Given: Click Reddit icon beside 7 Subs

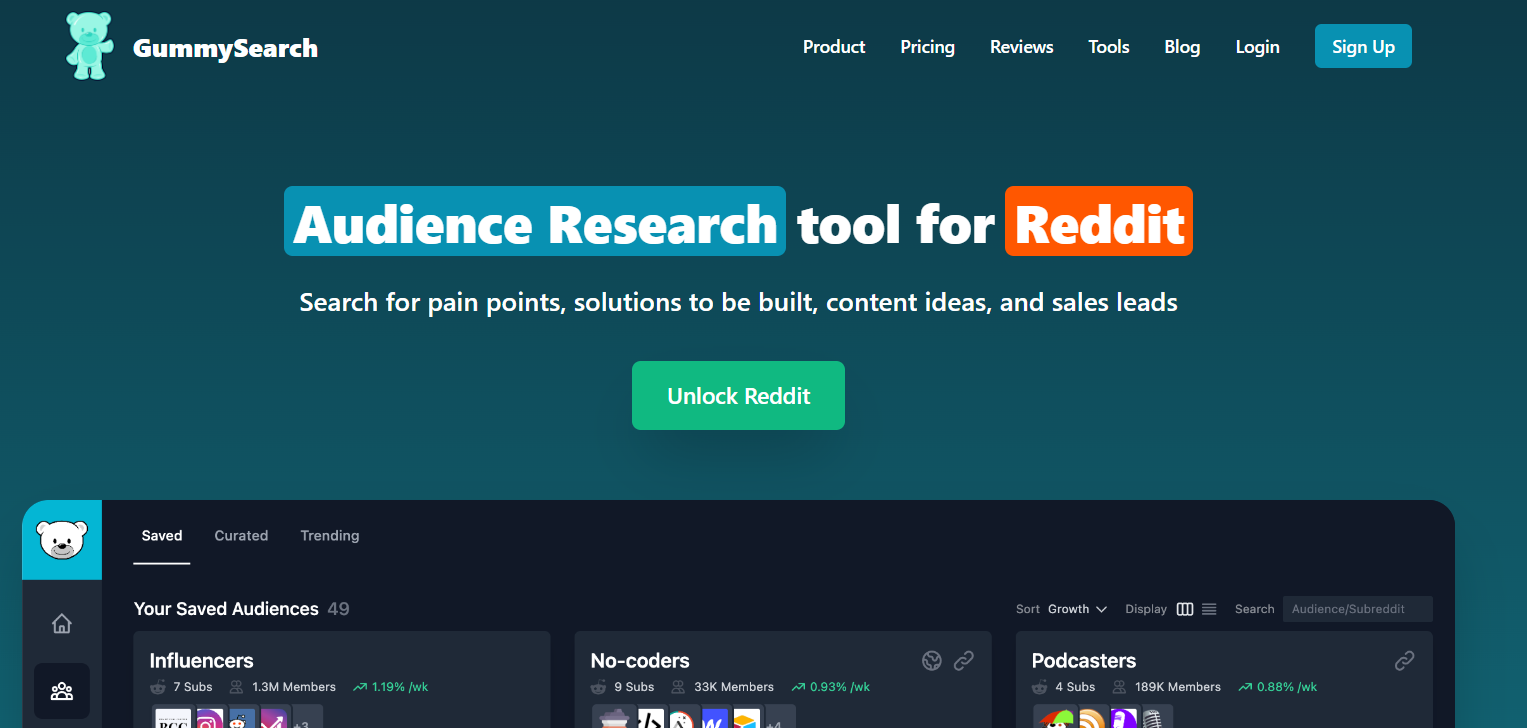Looking at the screenshot, I should tap(158, 687).
